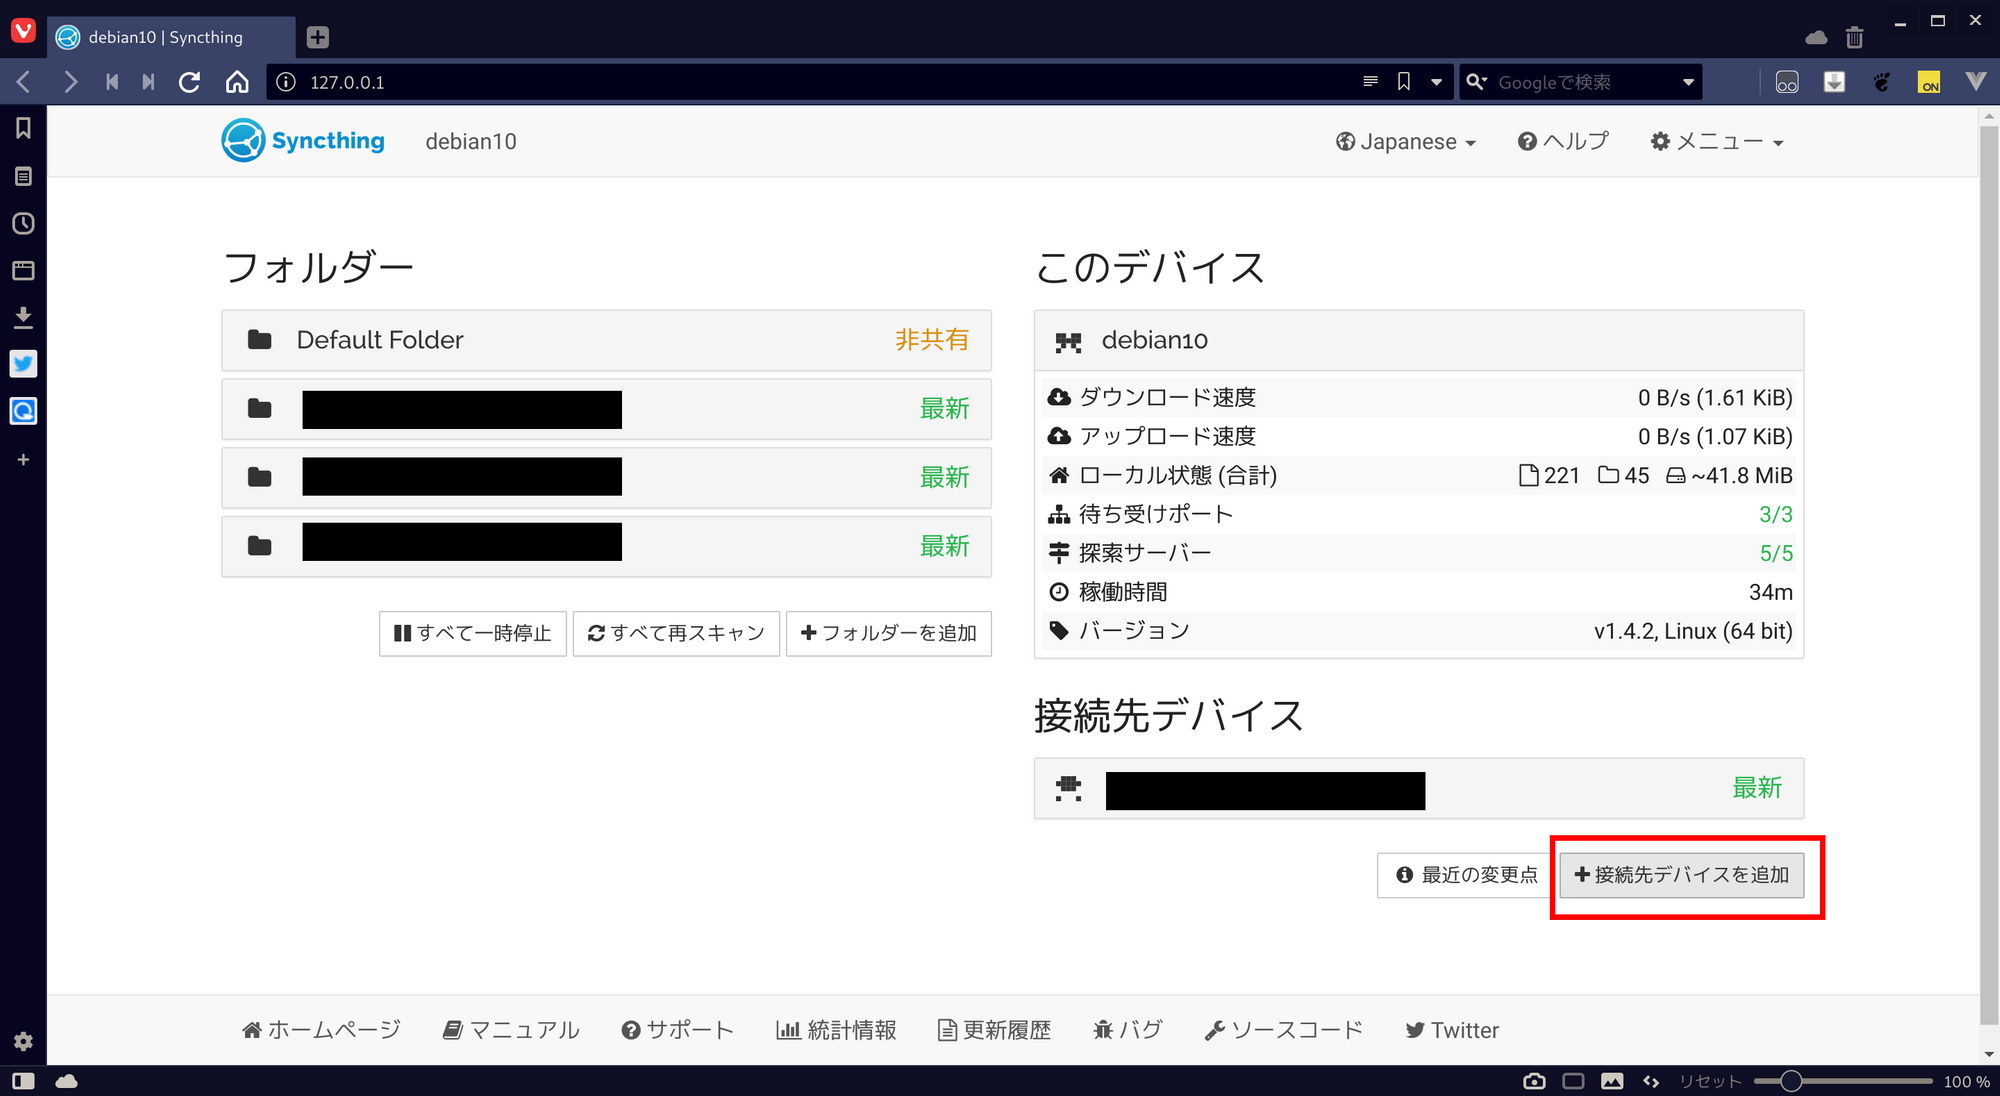Toggle images icon in status bar
The image size is (2000, 1096).
pos(1612,1081)
